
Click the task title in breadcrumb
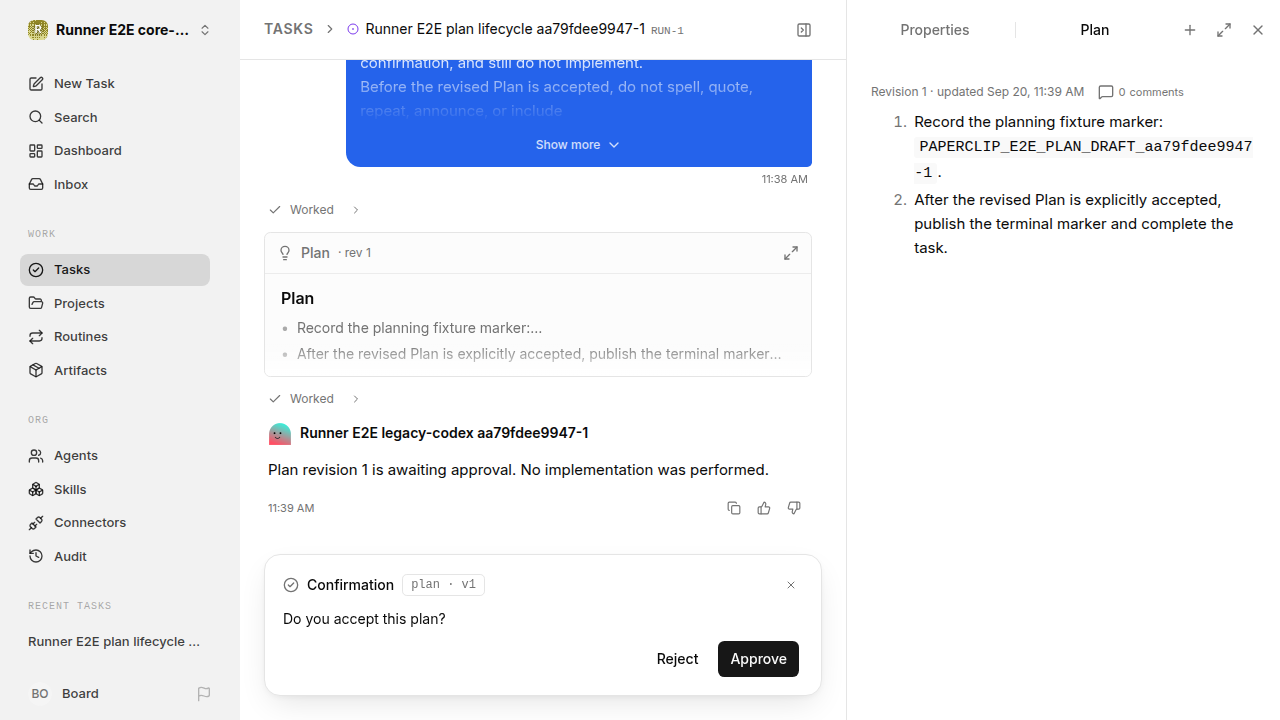pyautogui.click(x=505, y=29)
